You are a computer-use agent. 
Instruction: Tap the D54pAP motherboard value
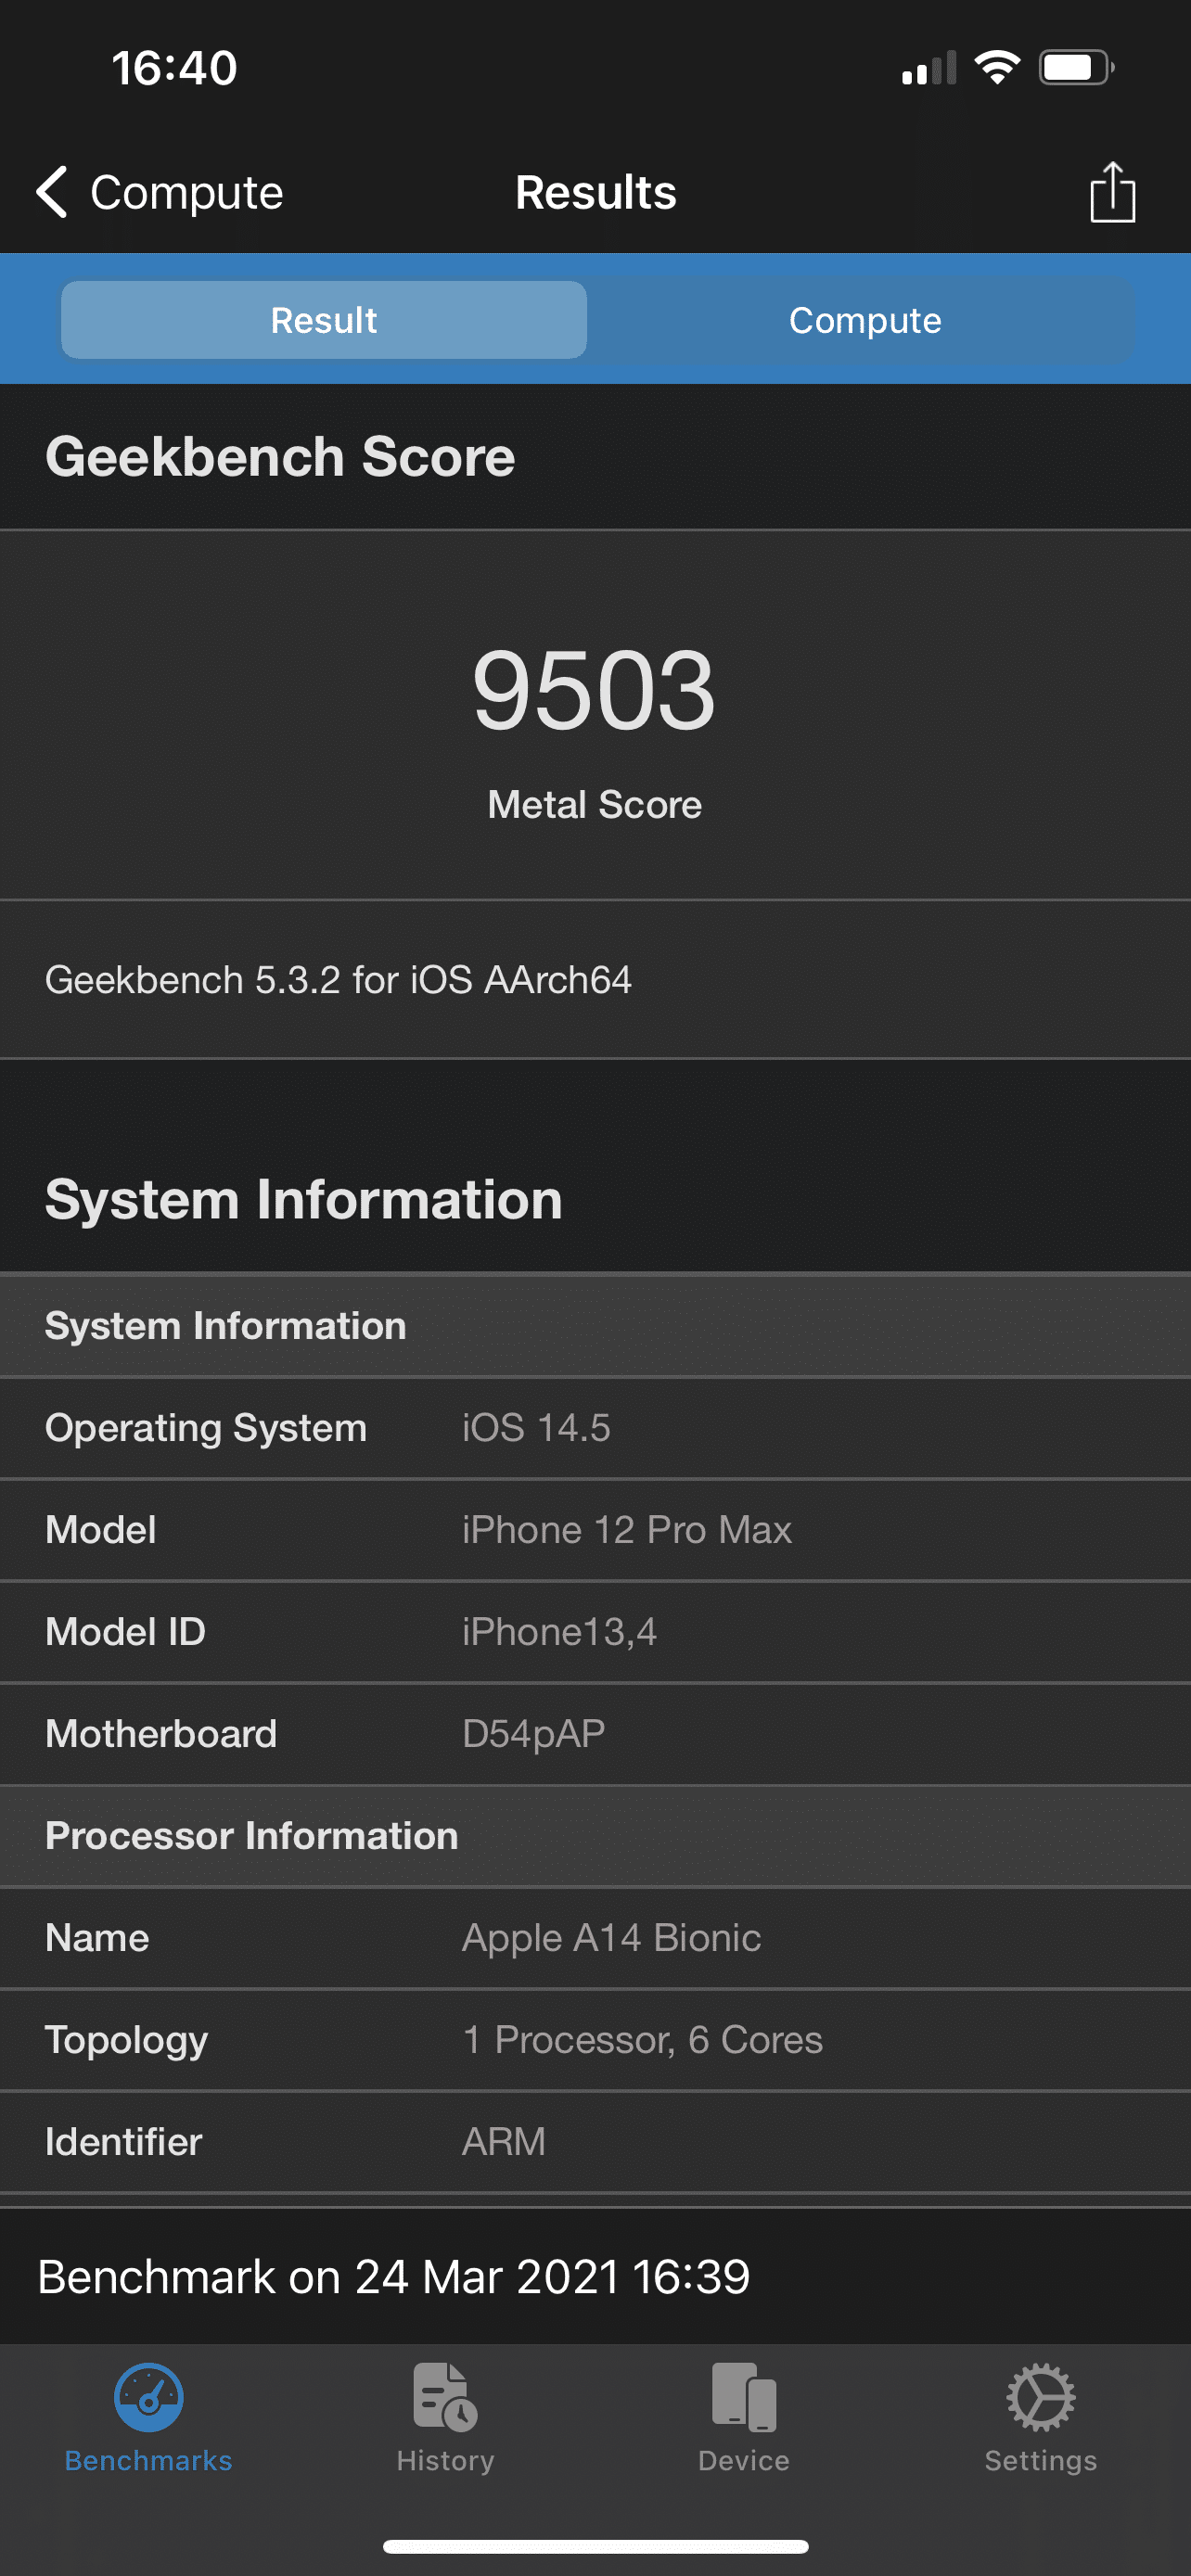click(533, 1734)
